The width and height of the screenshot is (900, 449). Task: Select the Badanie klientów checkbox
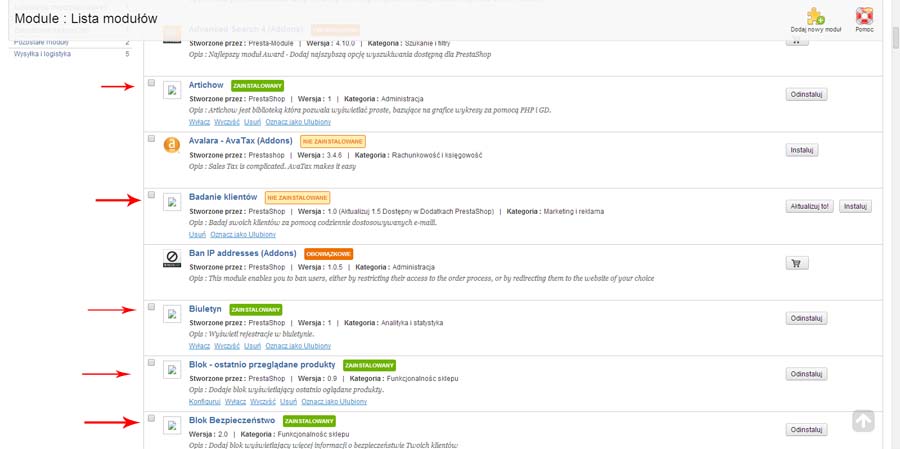click(152, 195)
